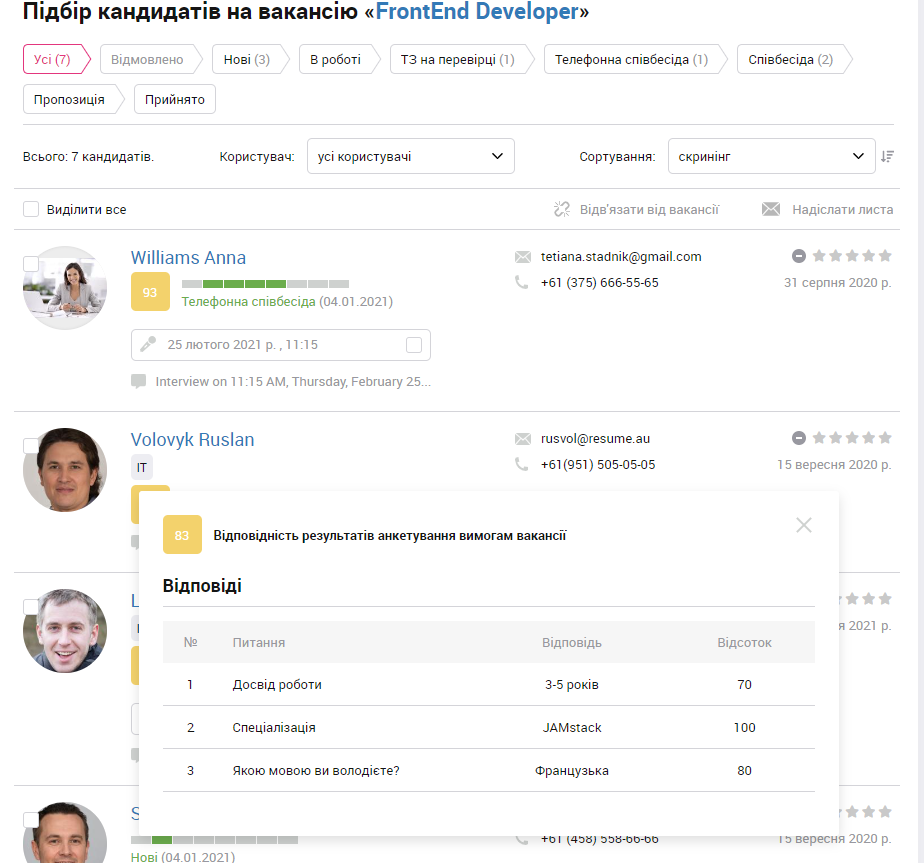This screenshot has width=924, height=863.
Task: Click pencil icon in interview date field
Action: click(x=148, y=344)
